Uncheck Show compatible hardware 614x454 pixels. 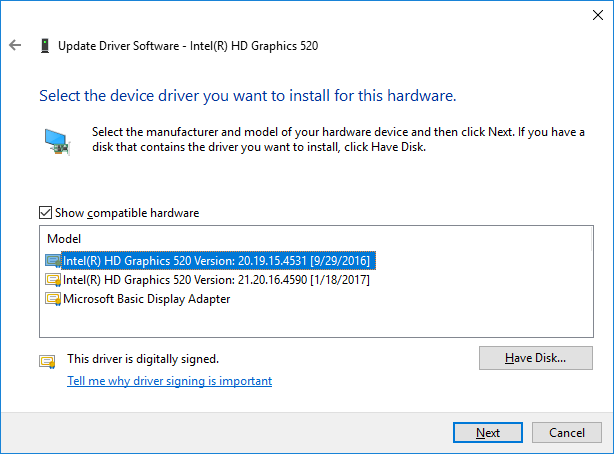click(x=45, y=213)
